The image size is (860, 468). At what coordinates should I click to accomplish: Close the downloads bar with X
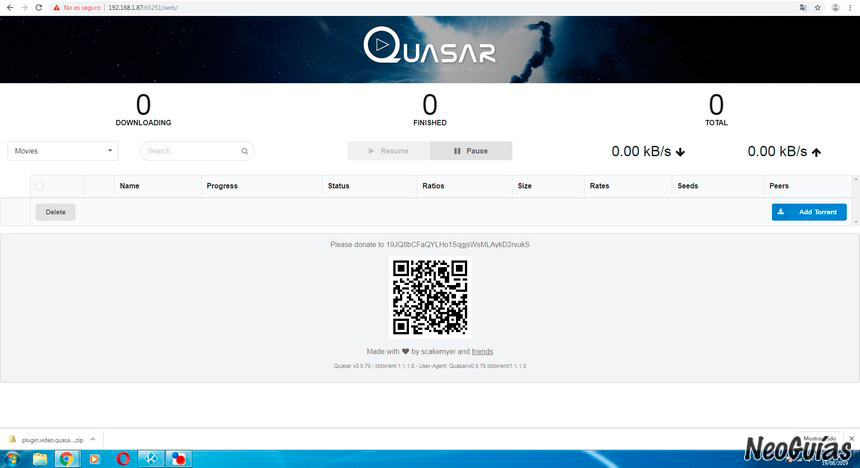[851, 438]
